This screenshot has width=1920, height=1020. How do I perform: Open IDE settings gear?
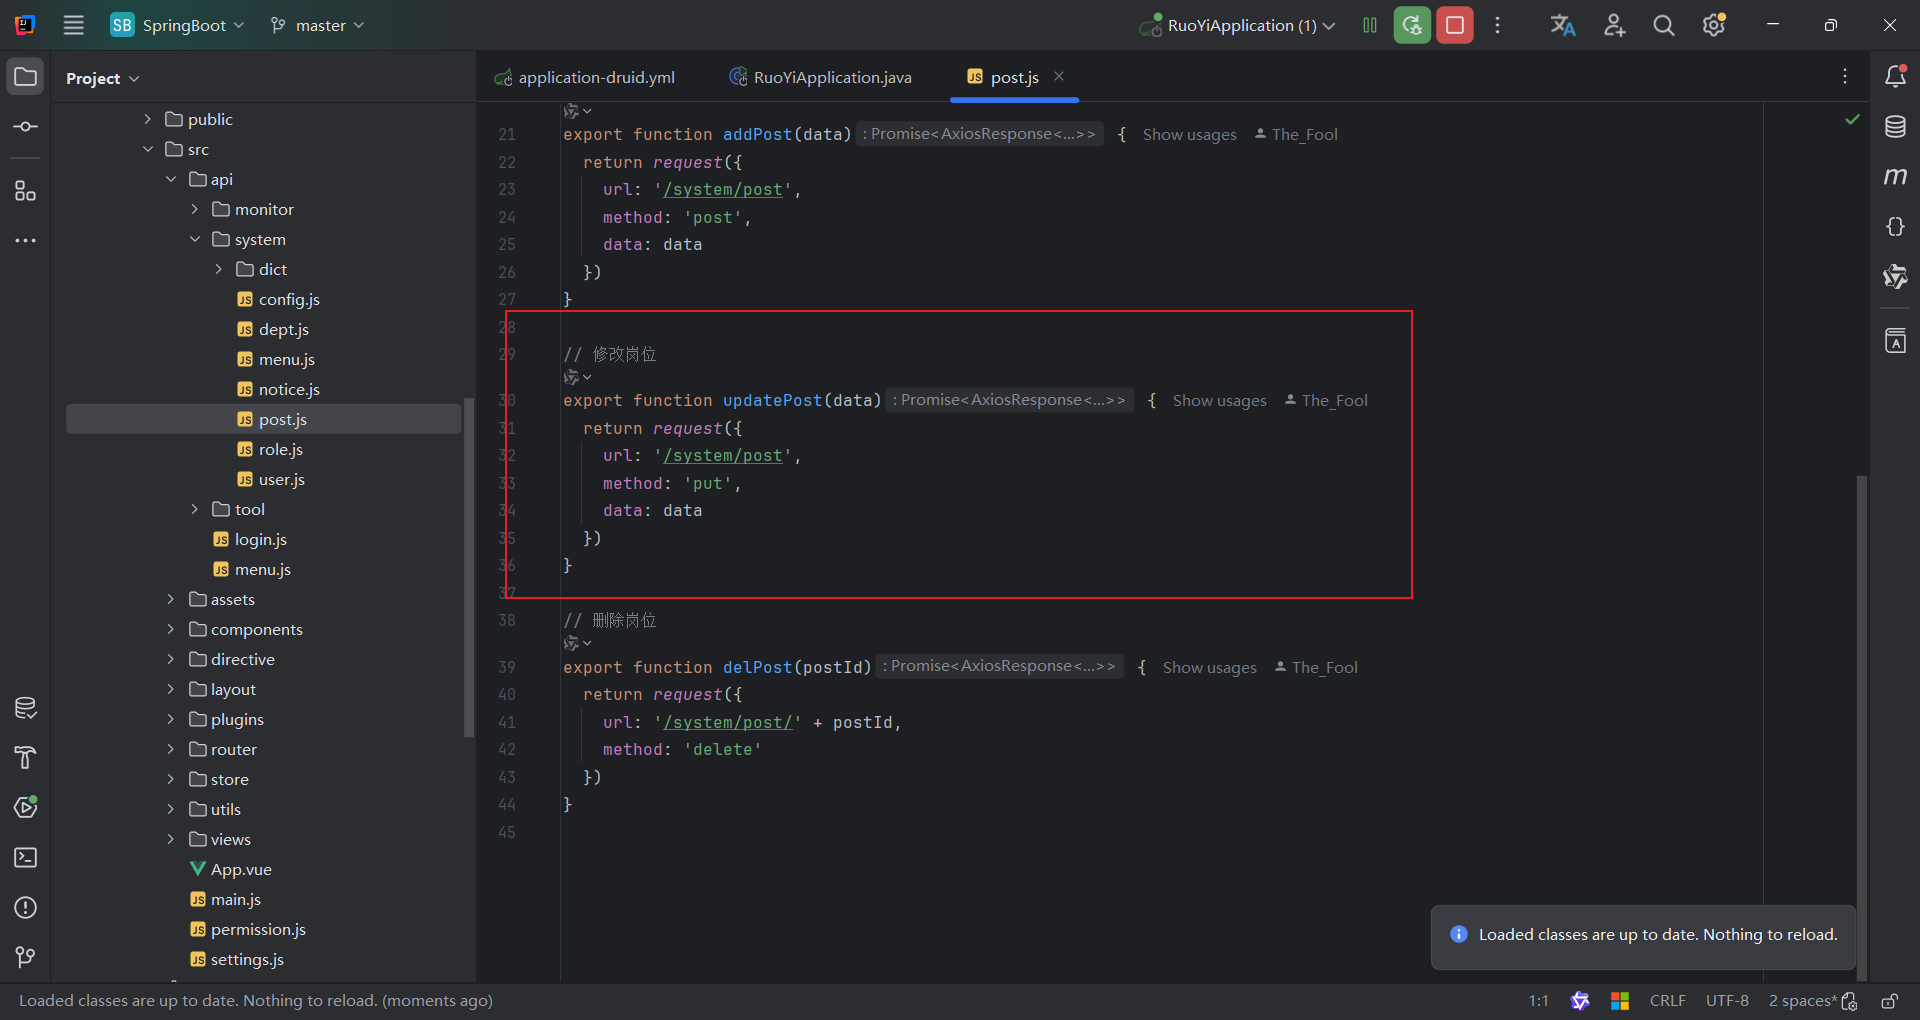coord(1714,25)
